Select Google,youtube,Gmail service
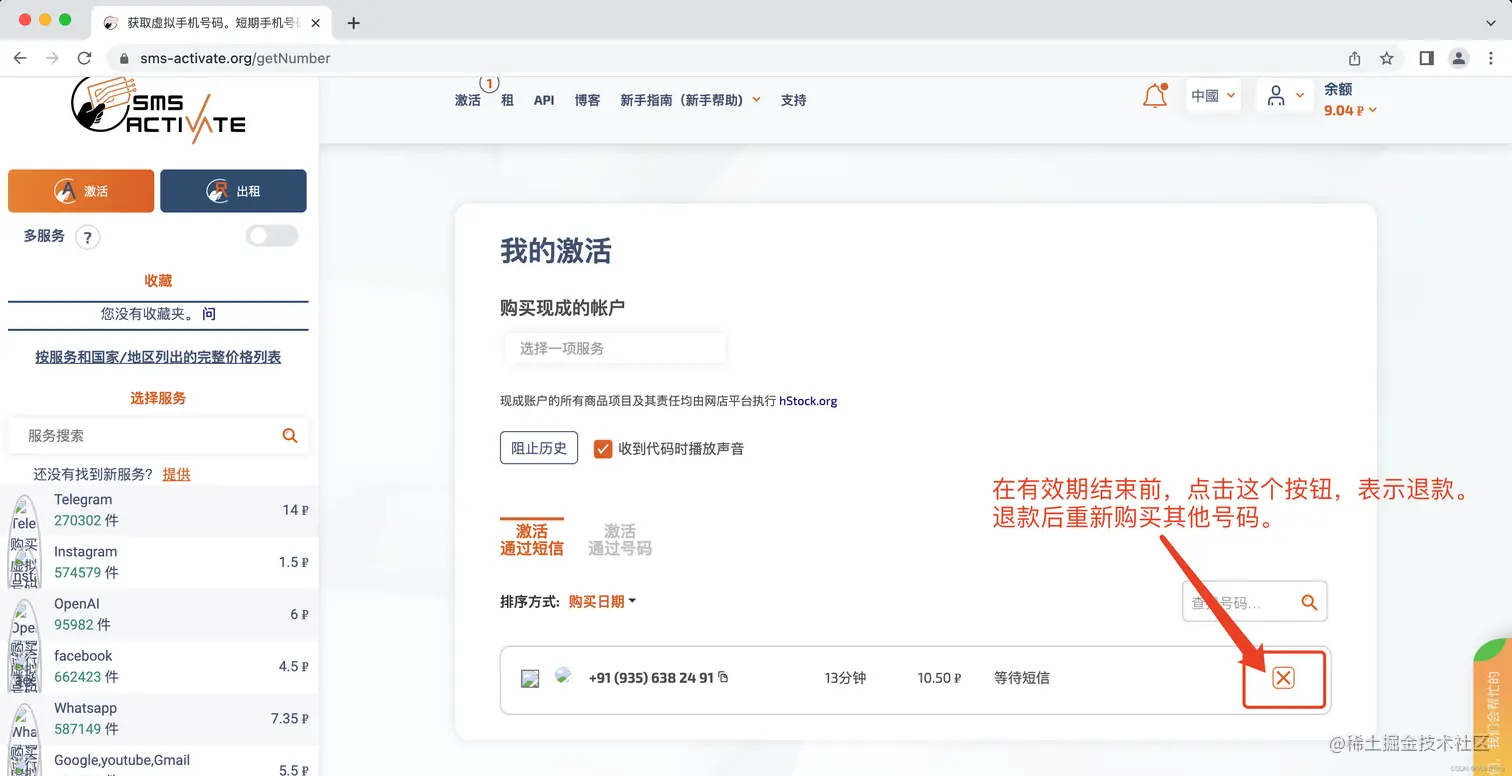Viewport: 1512px width, 776px height. [x=159, y=761]
